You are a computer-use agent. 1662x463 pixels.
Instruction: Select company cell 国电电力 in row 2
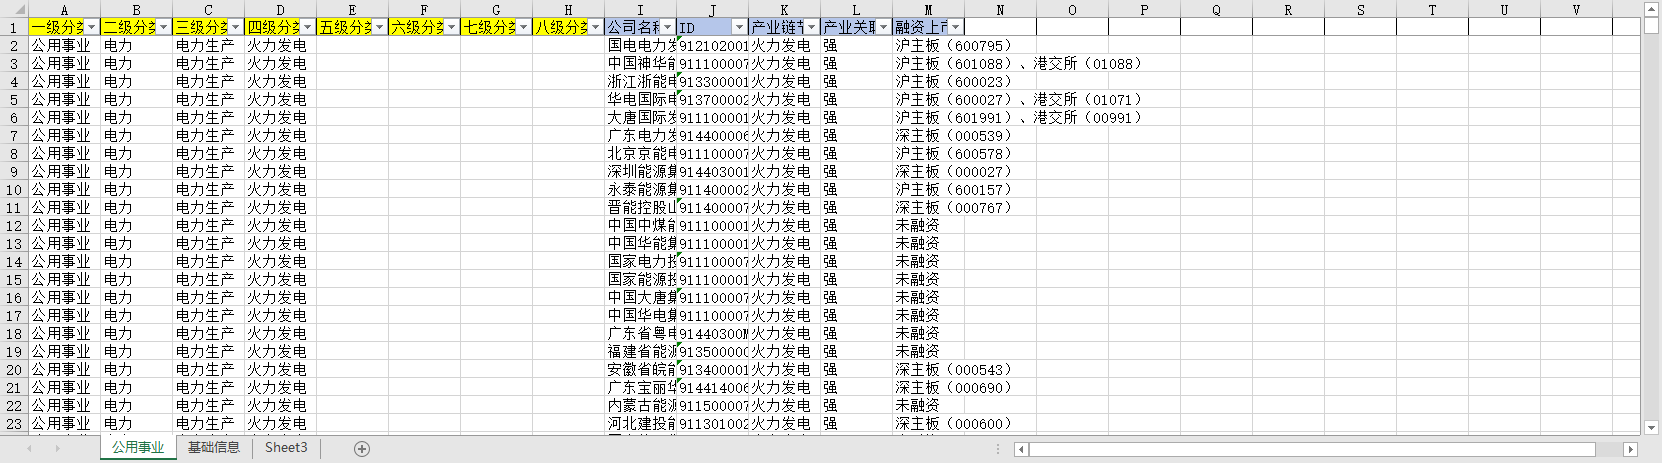pyautogui.click(x=640, y=45)
